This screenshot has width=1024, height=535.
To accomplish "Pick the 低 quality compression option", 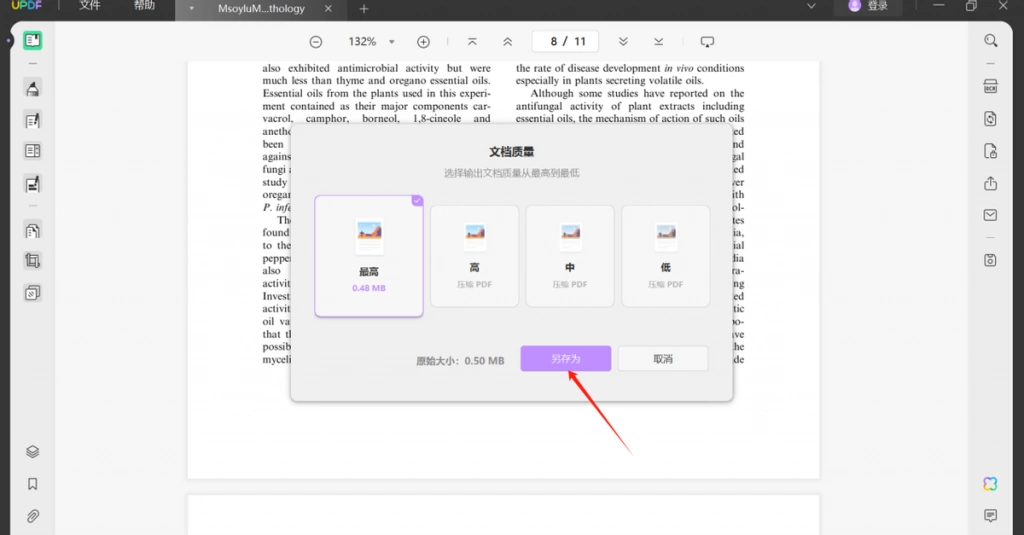I will pyautogui.click(x=665, y=256).
